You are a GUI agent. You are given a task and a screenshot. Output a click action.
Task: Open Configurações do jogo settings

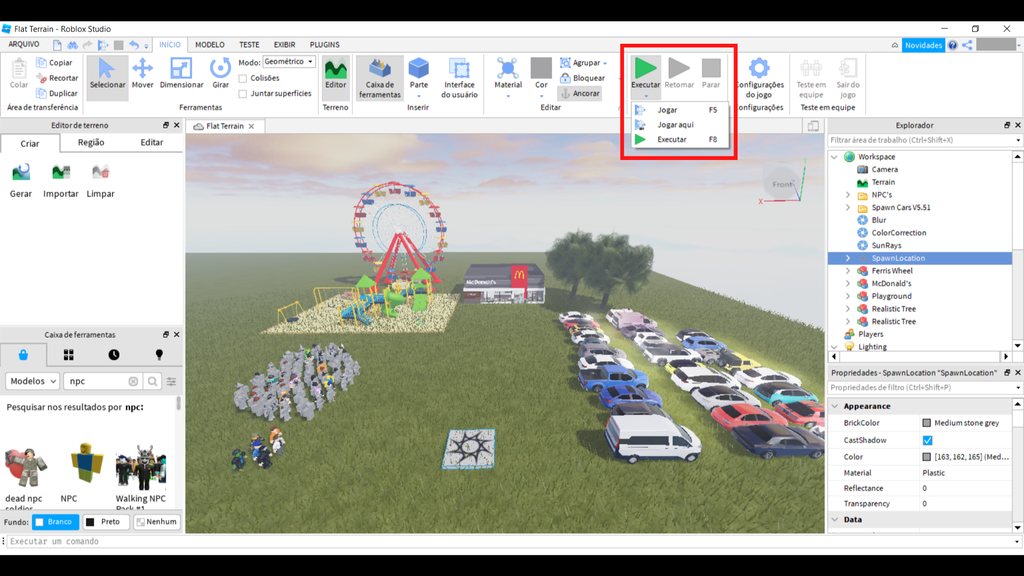click(759, 78)
